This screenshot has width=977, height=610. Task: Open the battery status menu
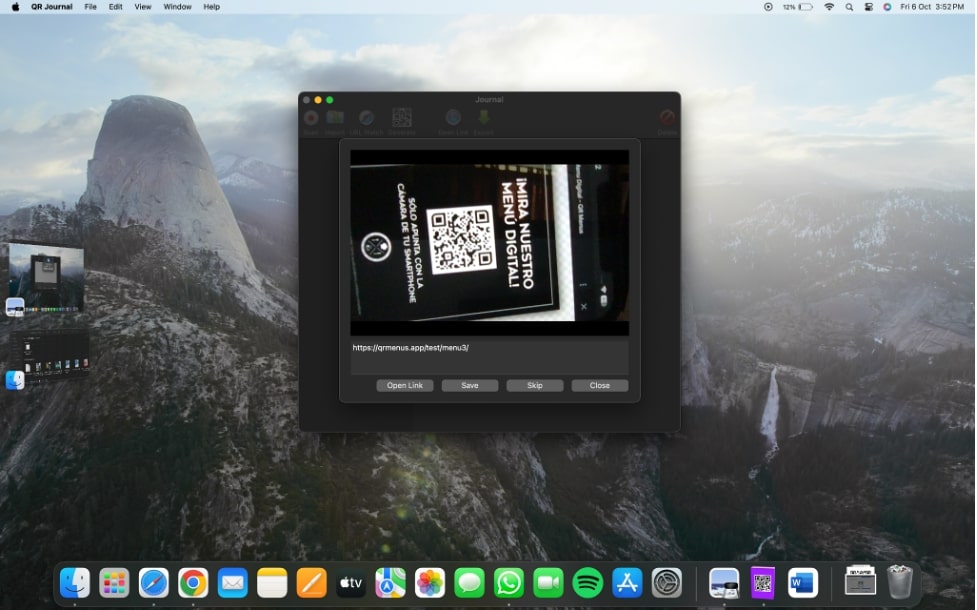tap(805, 7)
